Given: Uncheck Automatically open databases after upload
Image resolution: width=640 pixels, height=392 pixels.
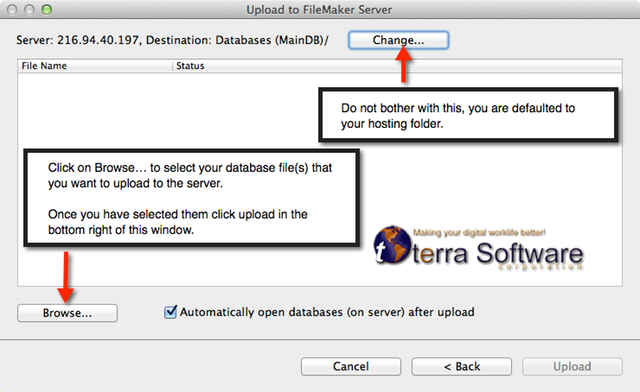Looking at the screenshot, I should click(x=170, y=312).
